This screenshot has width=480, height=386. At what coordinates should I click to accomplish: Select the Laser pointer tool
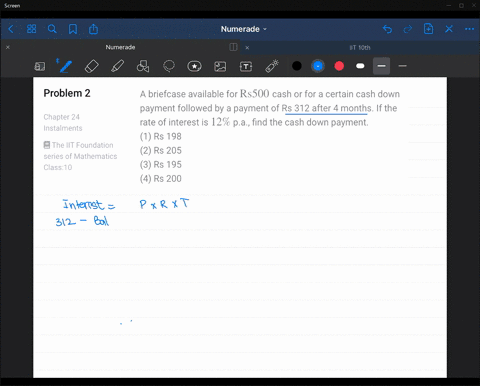click(272, 66)
